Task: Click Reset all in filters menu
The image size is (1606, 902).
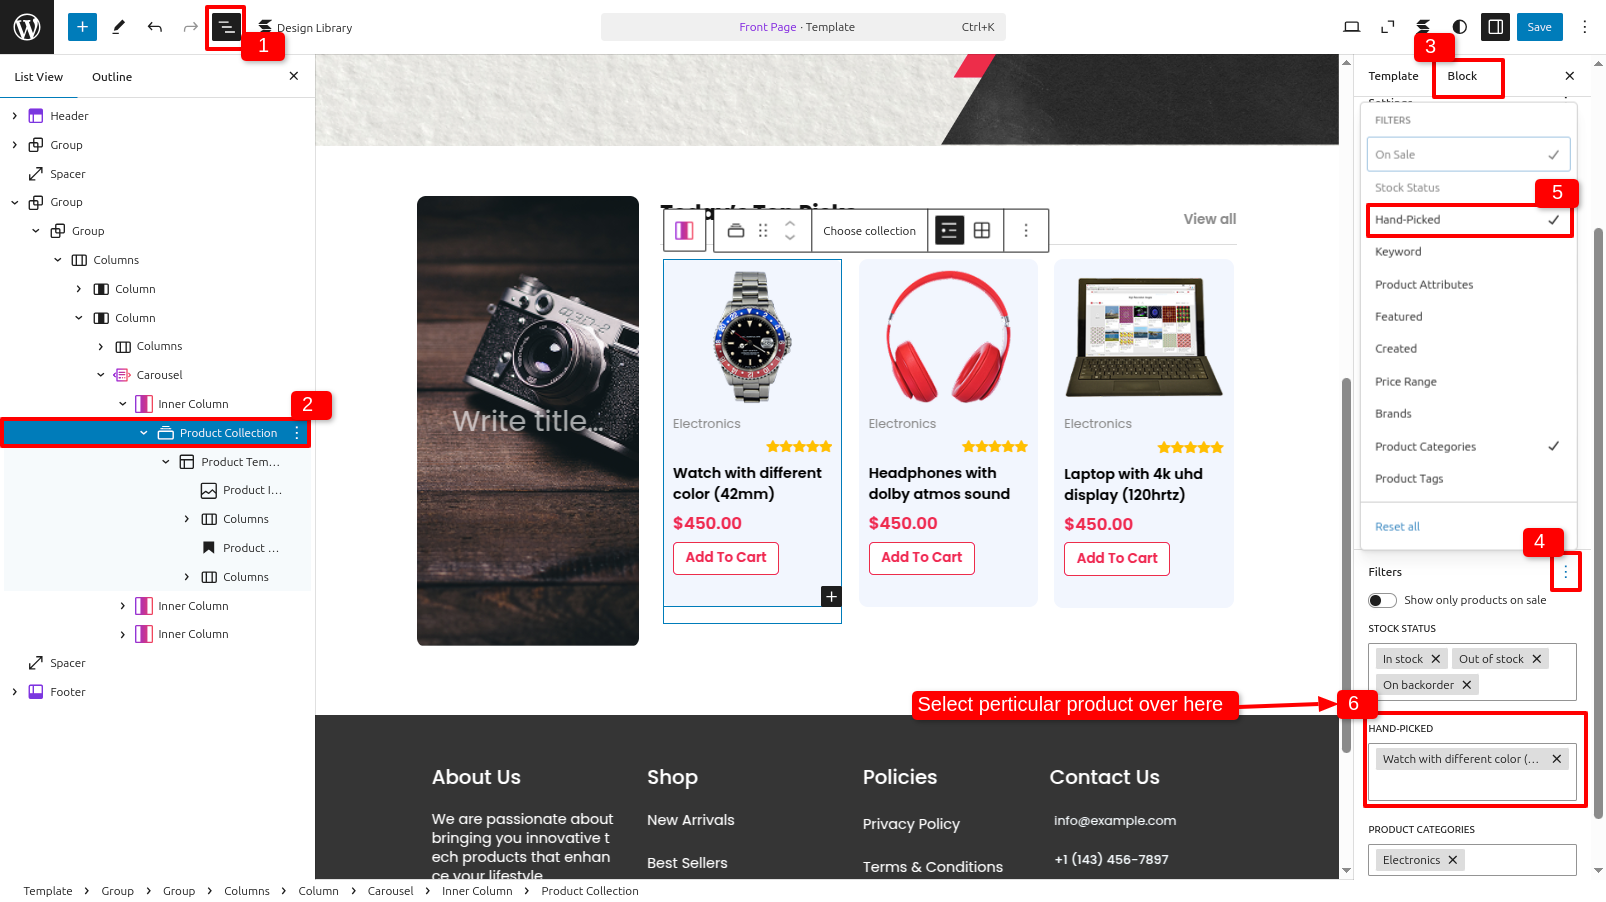Action: coord(1397,527)
